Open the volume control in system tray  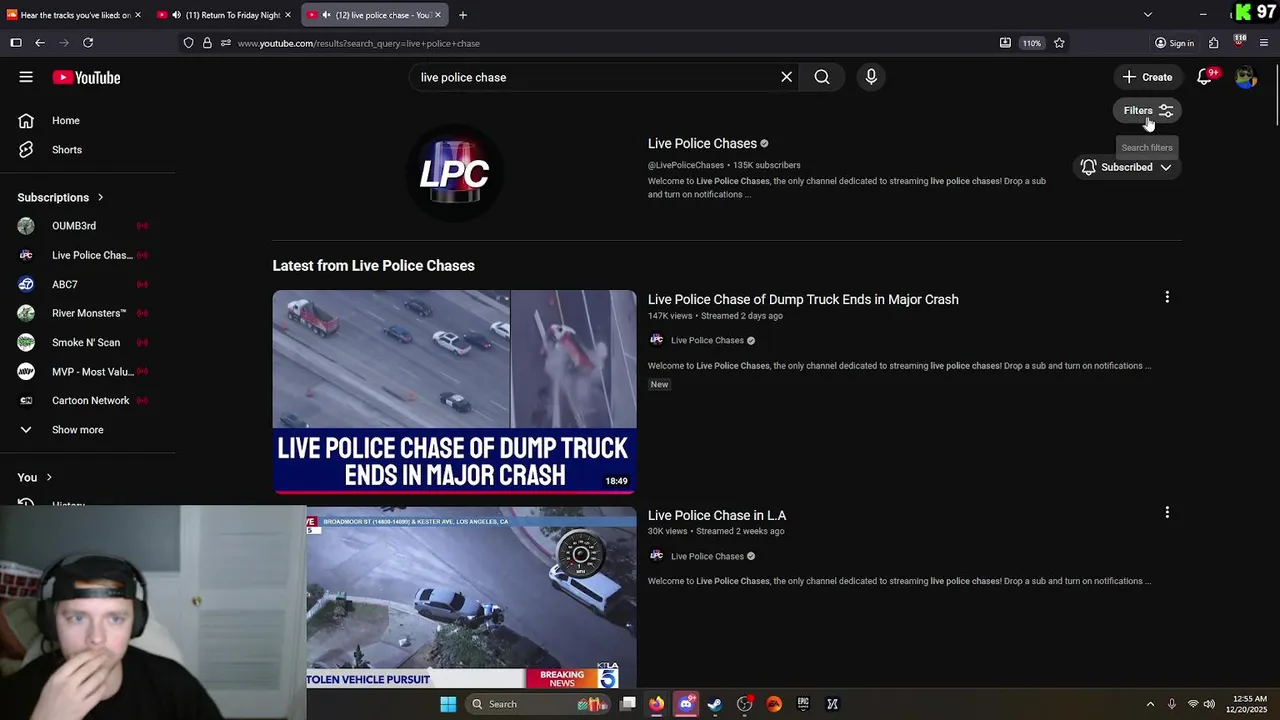coord(1209,704)
